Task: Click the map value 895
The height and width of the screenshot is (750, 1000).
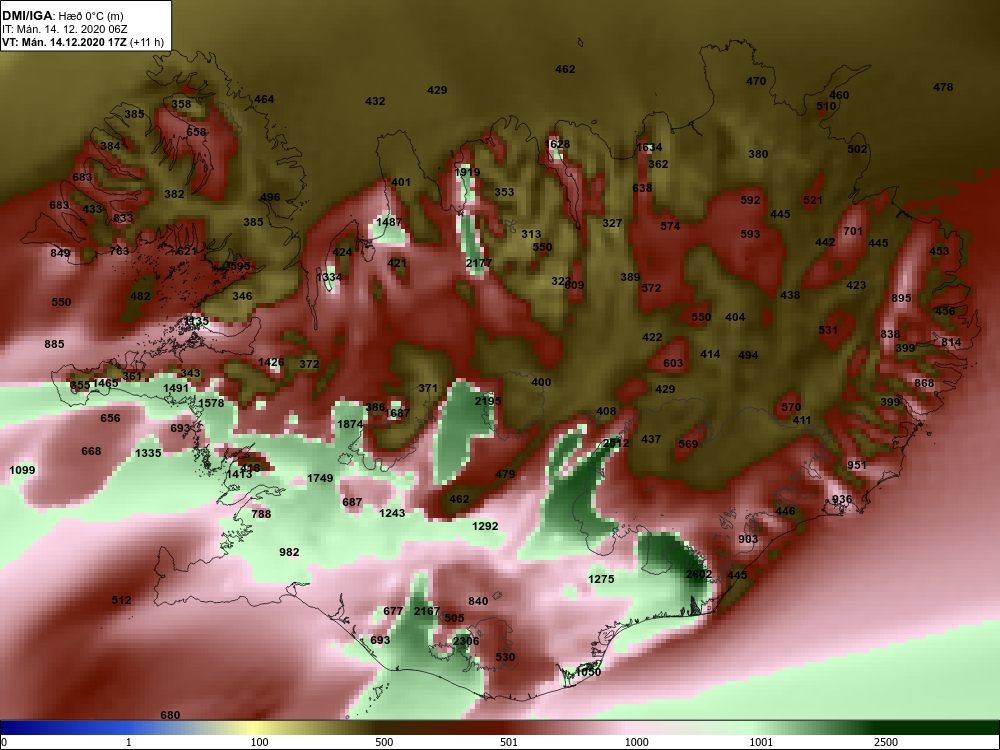Action: tap(902, 298)
